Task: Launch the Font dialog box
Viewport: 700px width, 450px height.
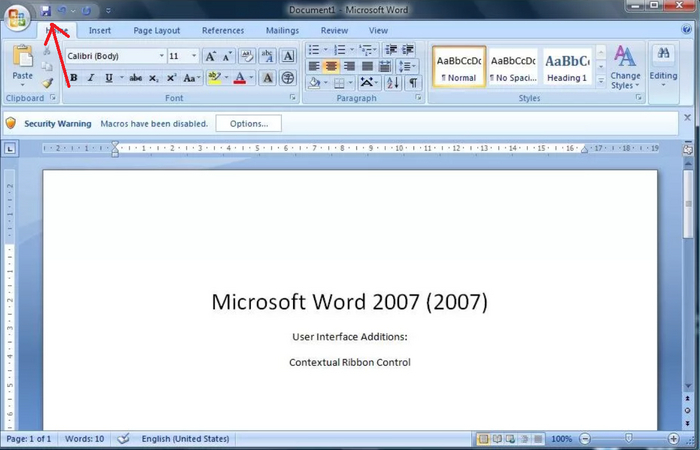Action: click(293, 97)
